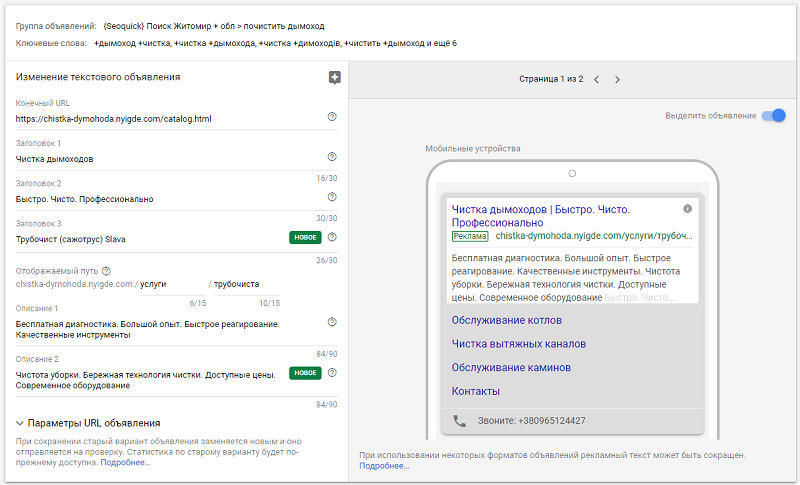This screenshot has height=485, width=800.
Task: Click Мобильные устройства label
Action: tap(473, 148)
